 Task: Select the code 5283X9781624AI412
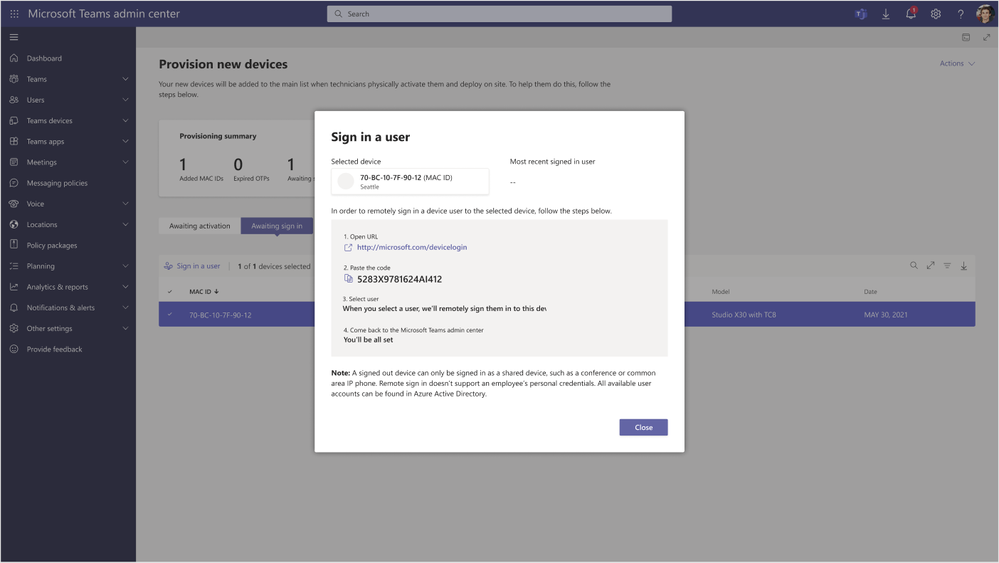click(x=399, y=279)
